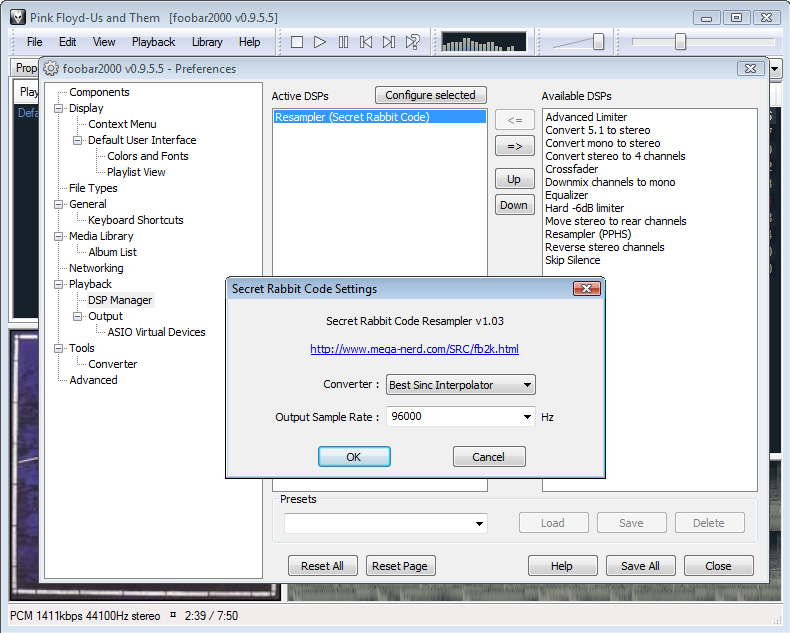Select Resampler (Secret Rabbit Code) in Active DSPs
This screenshot has width=790, height=633.
(379, 117)
